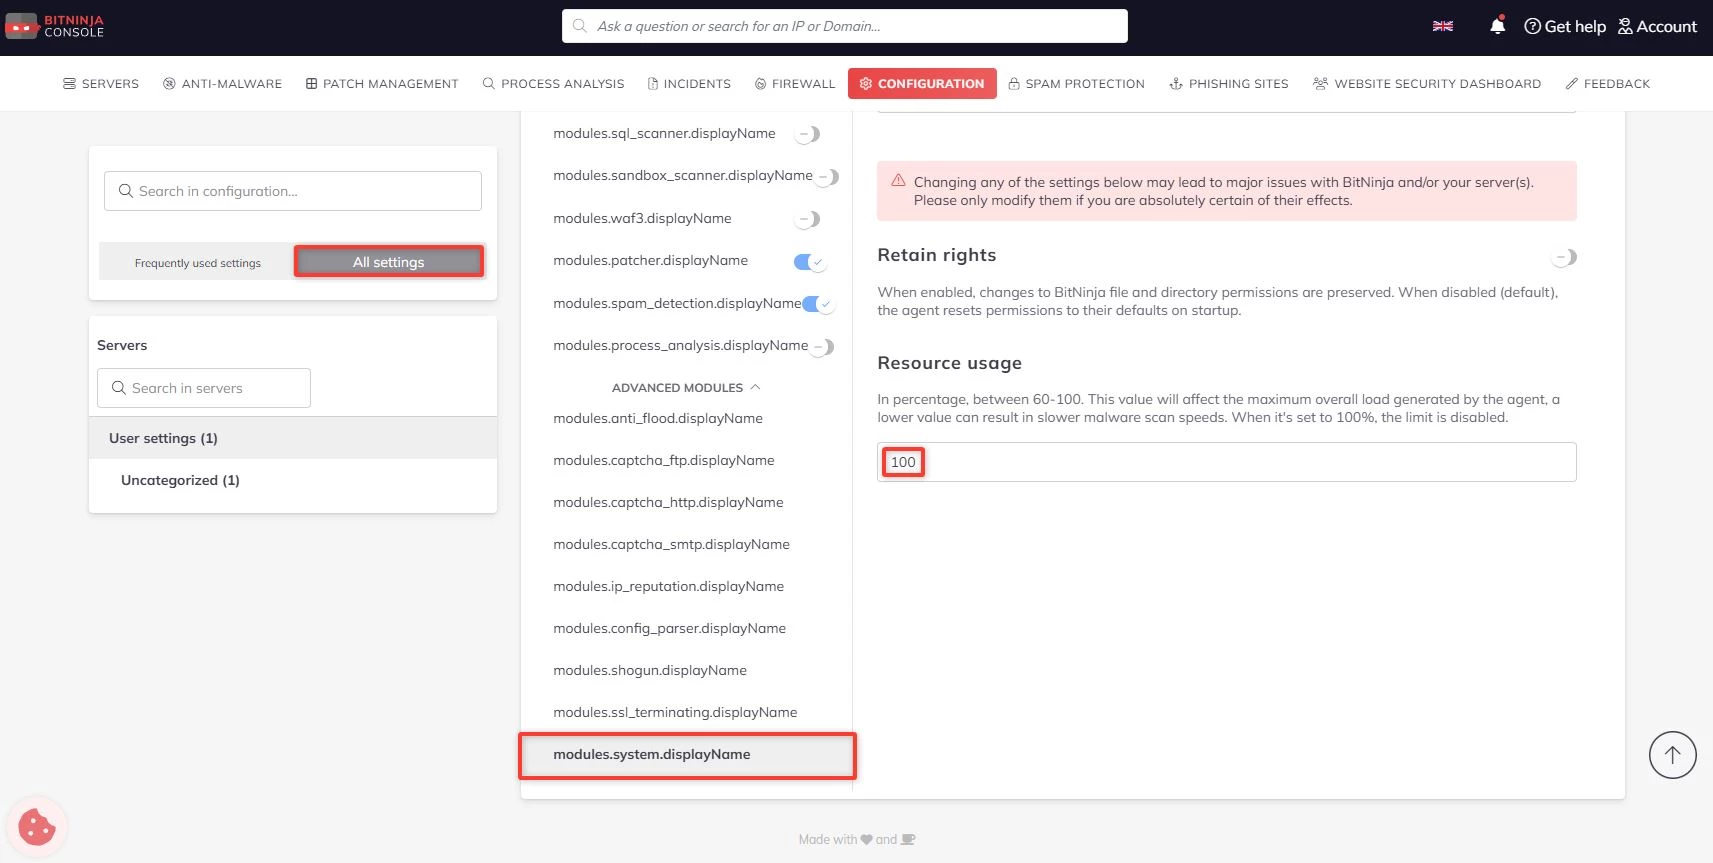Viewport: 1713px width, 863px height.
Task: Collapse the Advanced Modules section
Action: pyautogui.click(x=686, y=388)
